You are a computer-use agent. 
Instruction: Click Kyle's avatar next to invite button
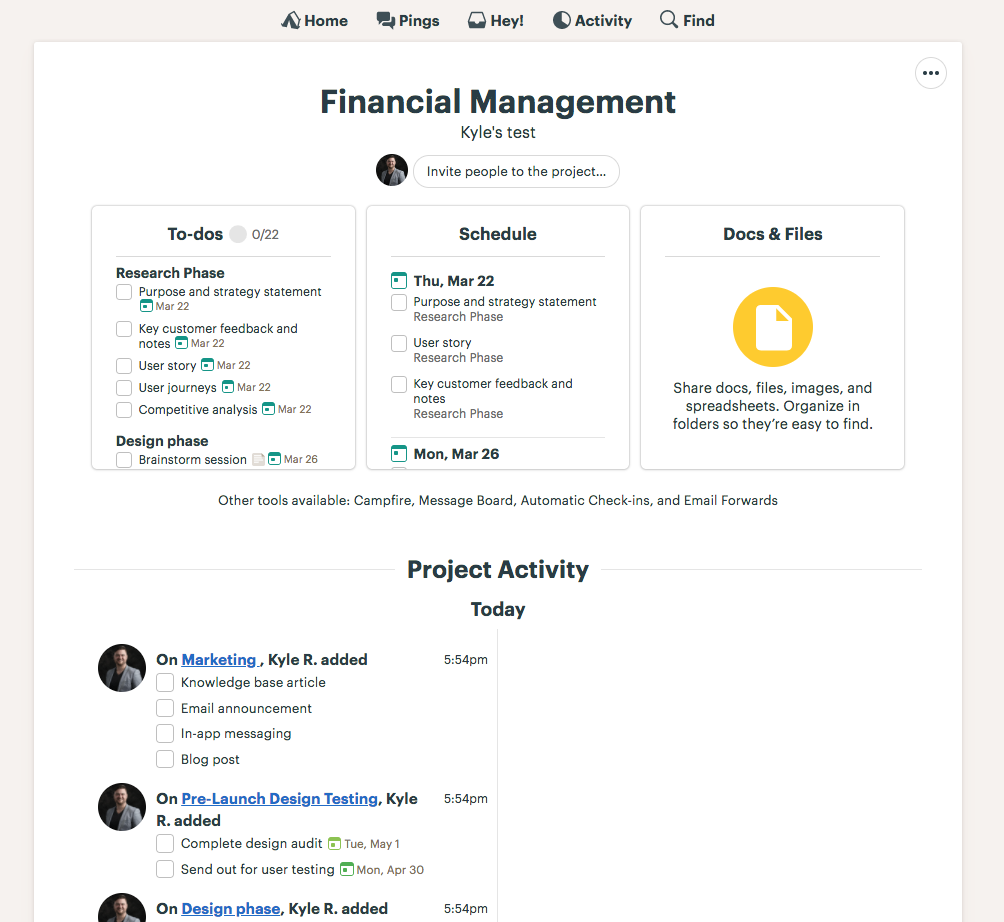click(x=392, y=171)
